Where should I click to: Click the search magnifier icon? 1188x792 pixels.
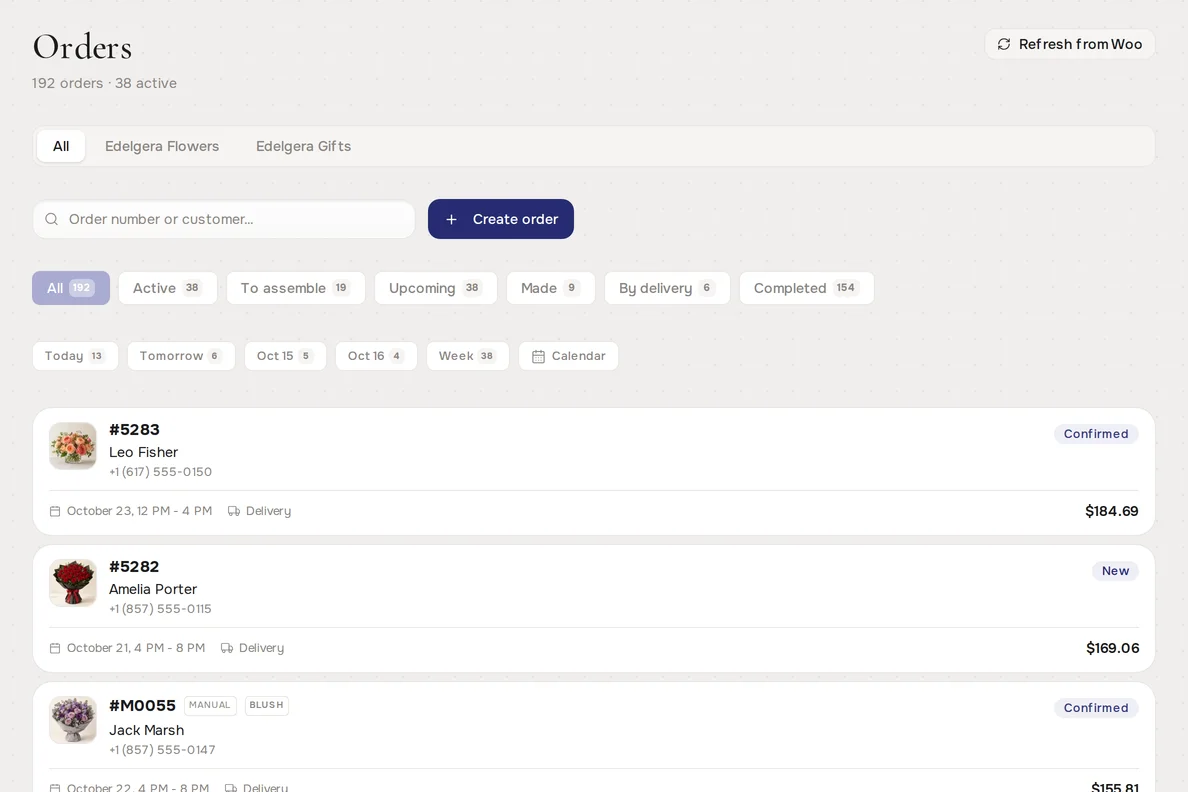click(x=52, y=219)
